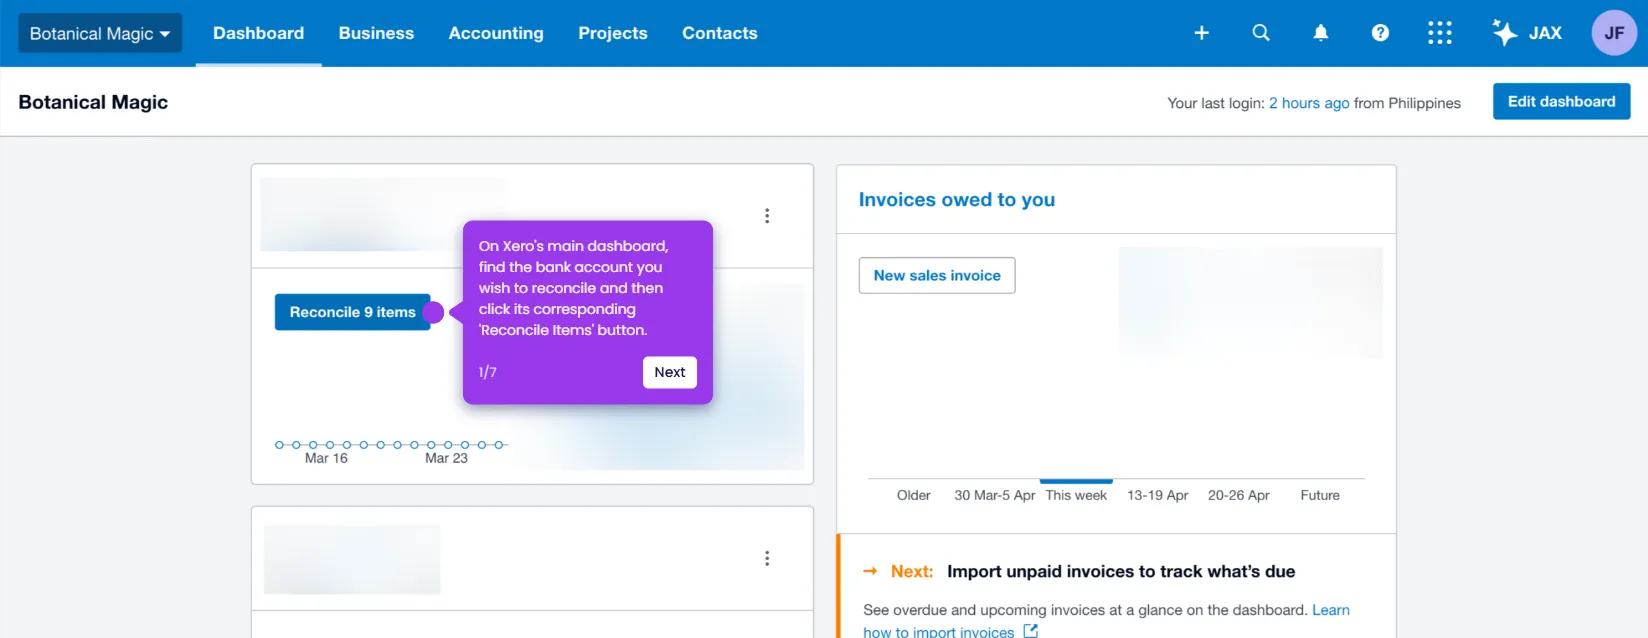
Task: Select the 30 Mar-5 Apr period label
Action: tap(995, 495)
